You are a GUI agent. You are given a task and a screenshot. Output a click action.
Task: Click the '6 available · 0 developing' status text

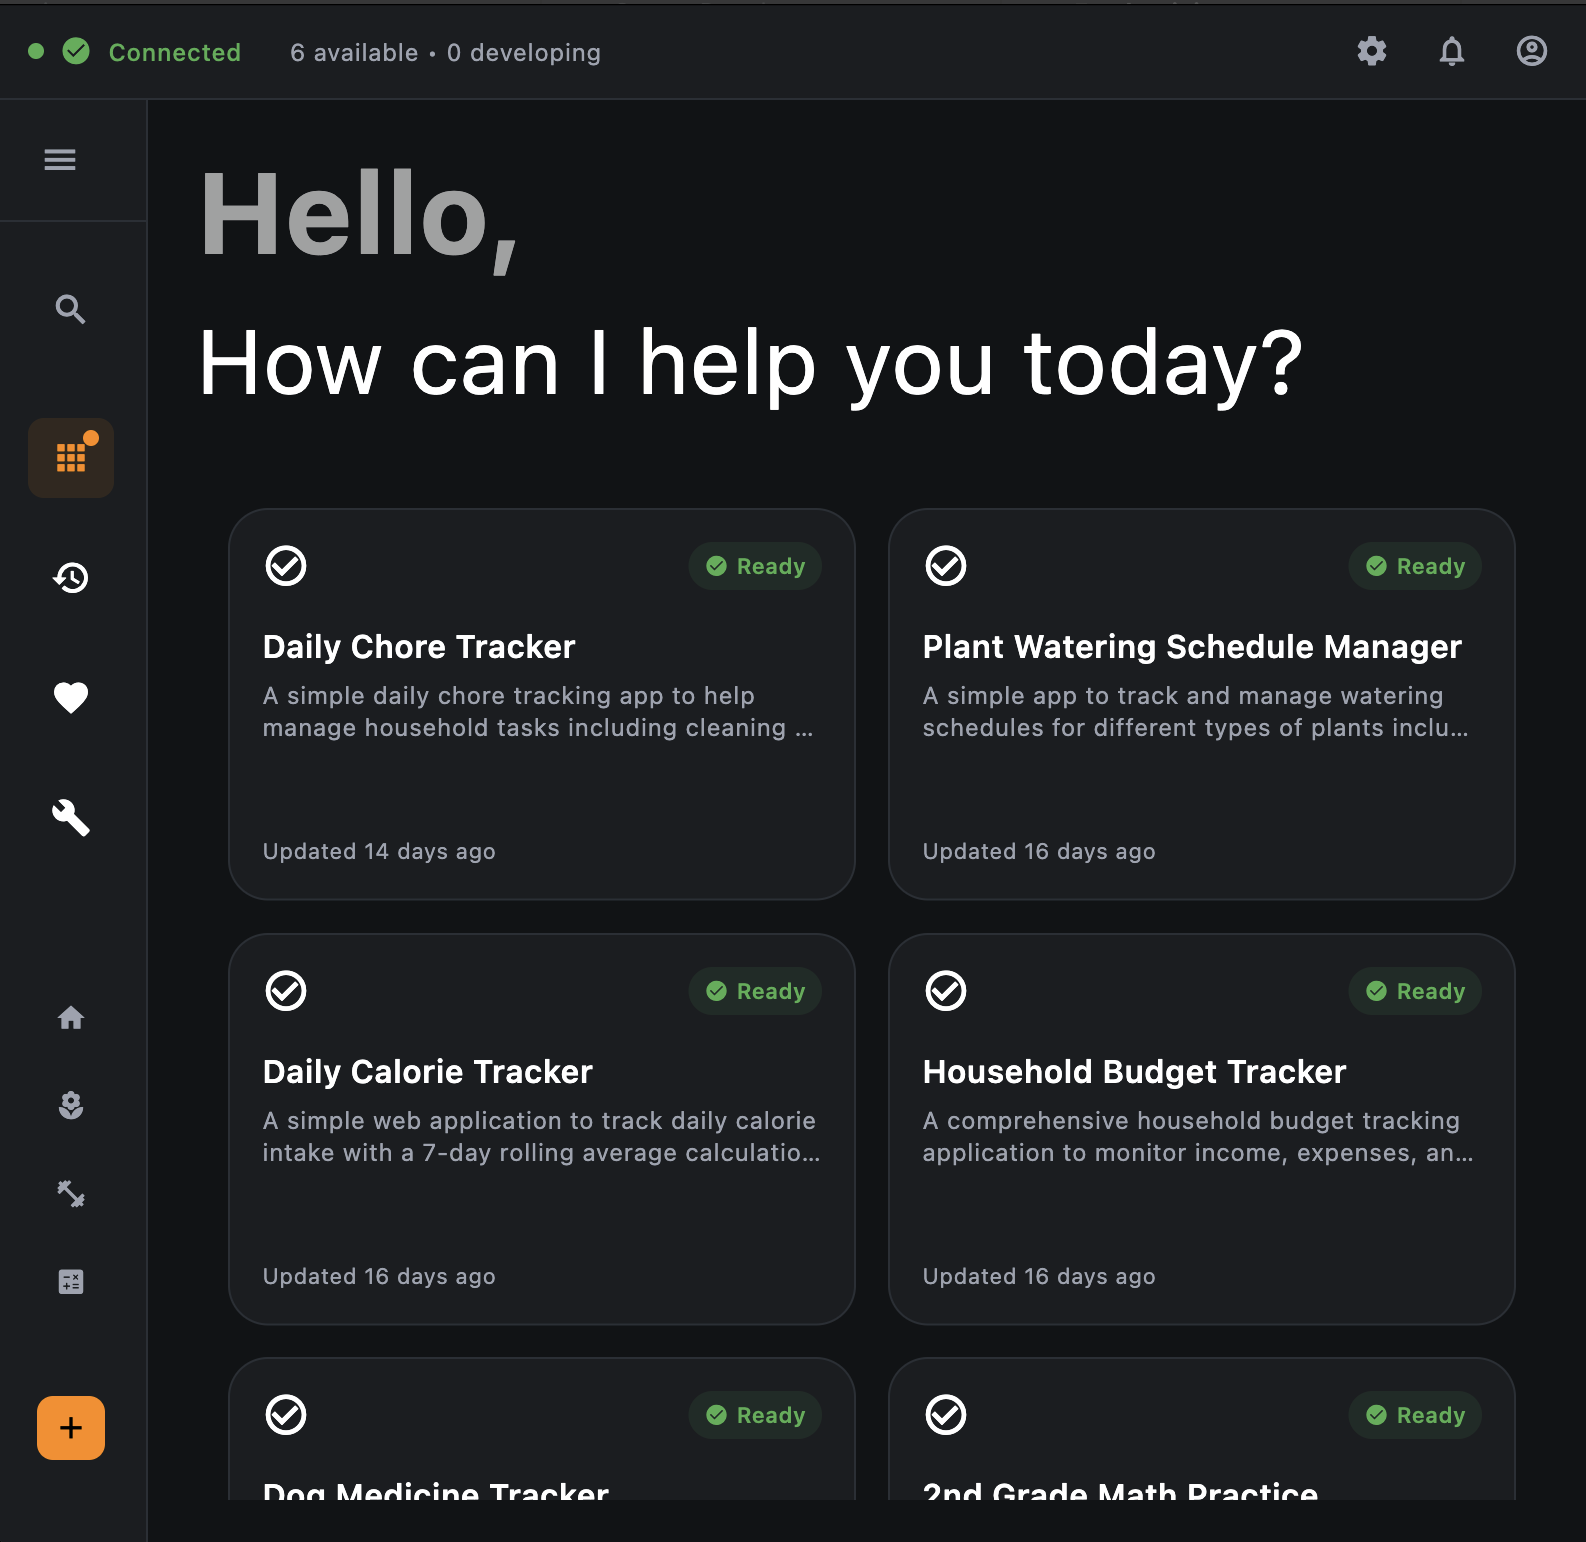[x=445, y=52]
